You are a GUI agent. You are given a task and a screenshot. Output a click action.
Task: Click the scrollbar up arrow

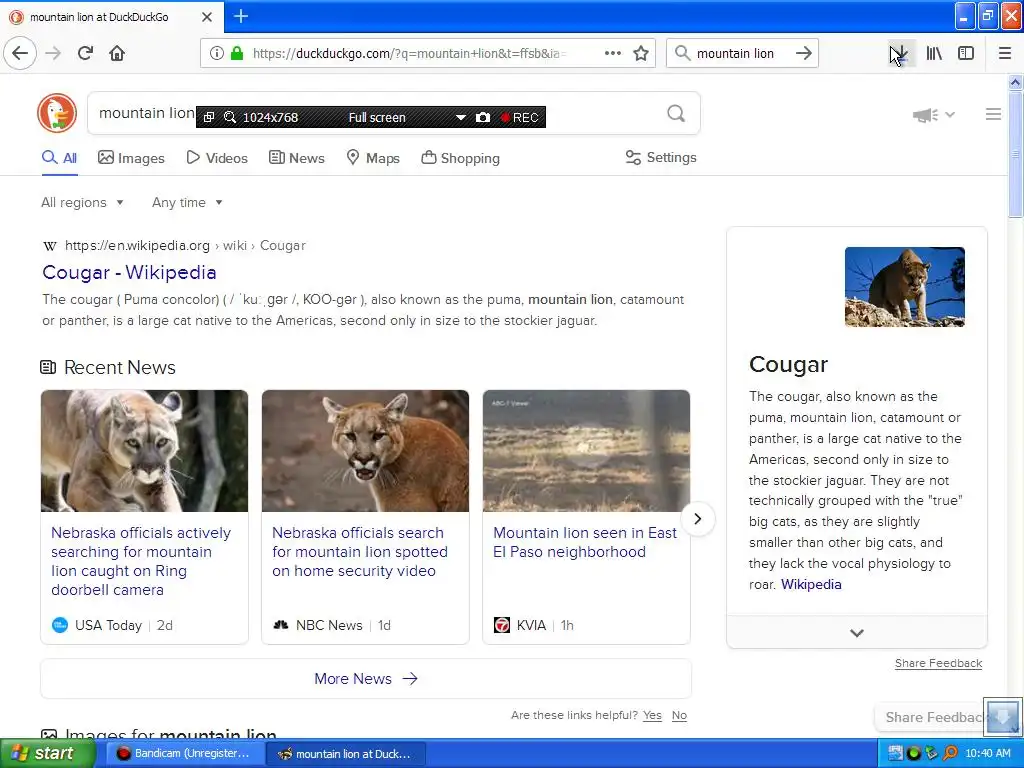click(x=1015, y=82)
